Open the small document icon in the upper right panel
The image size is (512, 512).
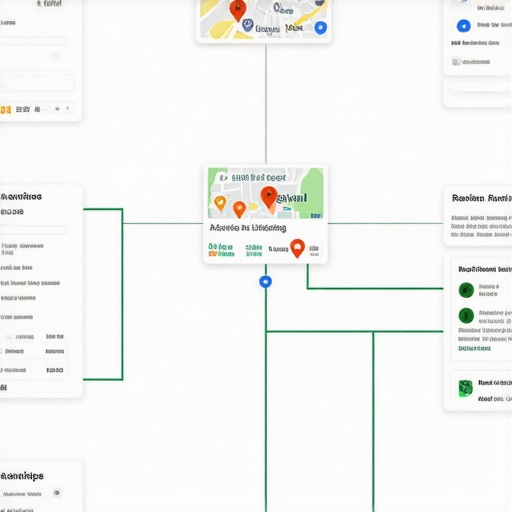[x=456, y=62]
